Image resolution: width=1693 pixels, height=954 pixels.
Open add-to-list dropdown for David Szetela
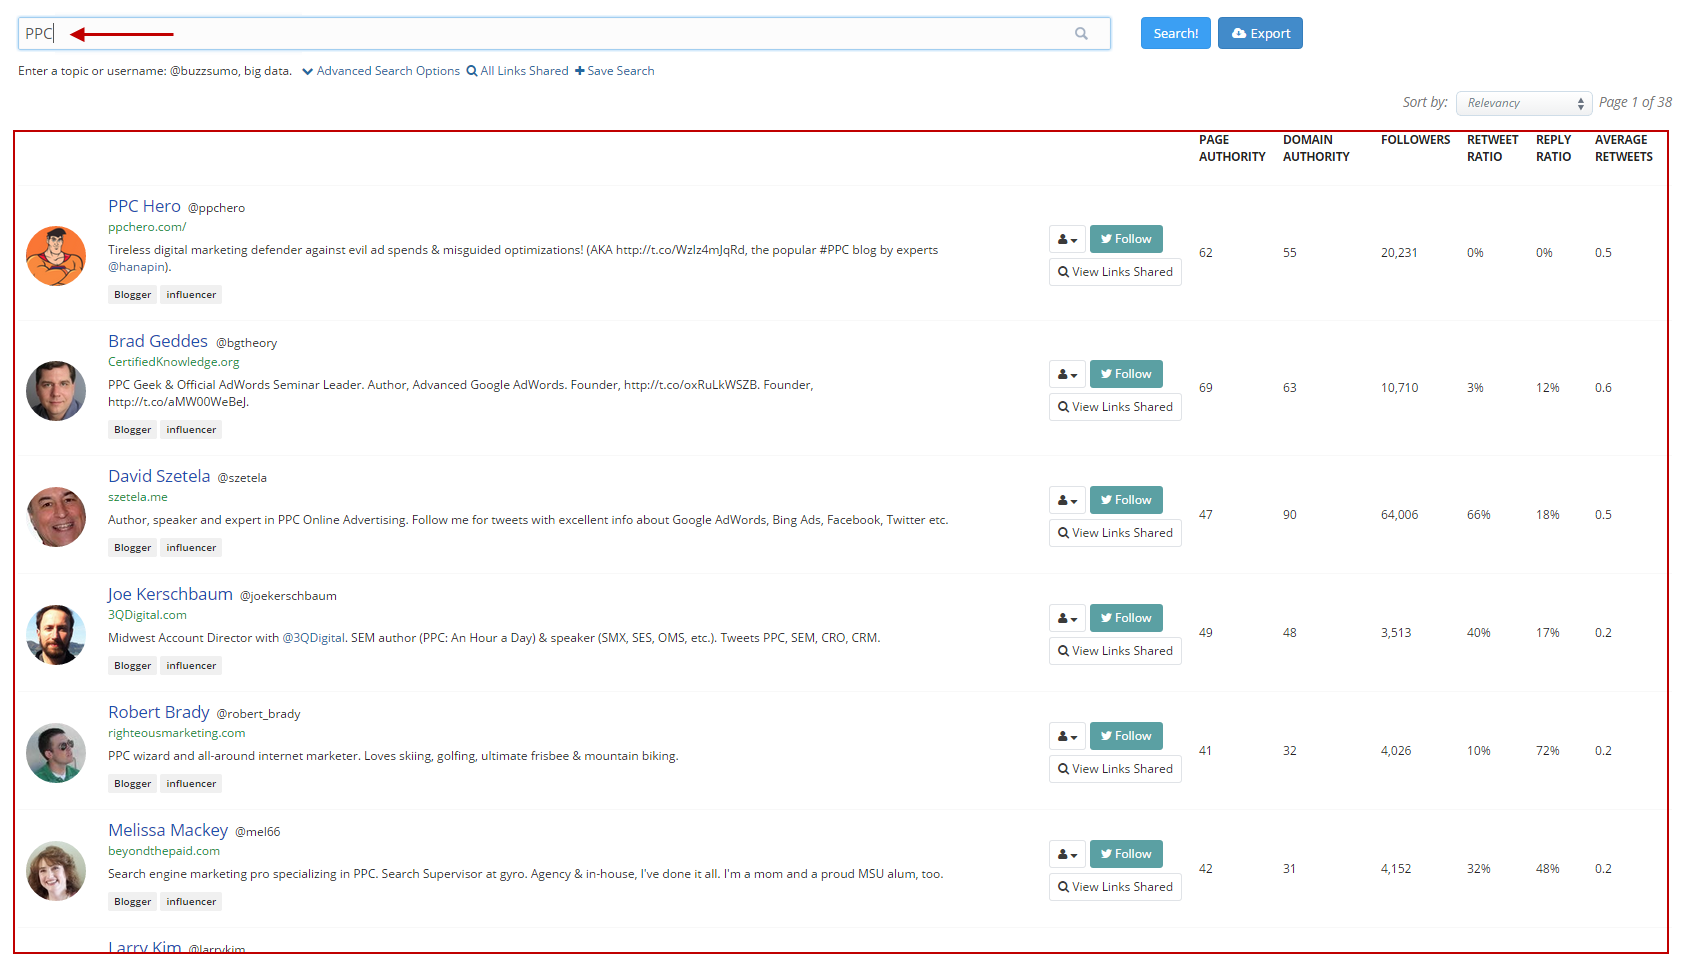point(1067,500)
